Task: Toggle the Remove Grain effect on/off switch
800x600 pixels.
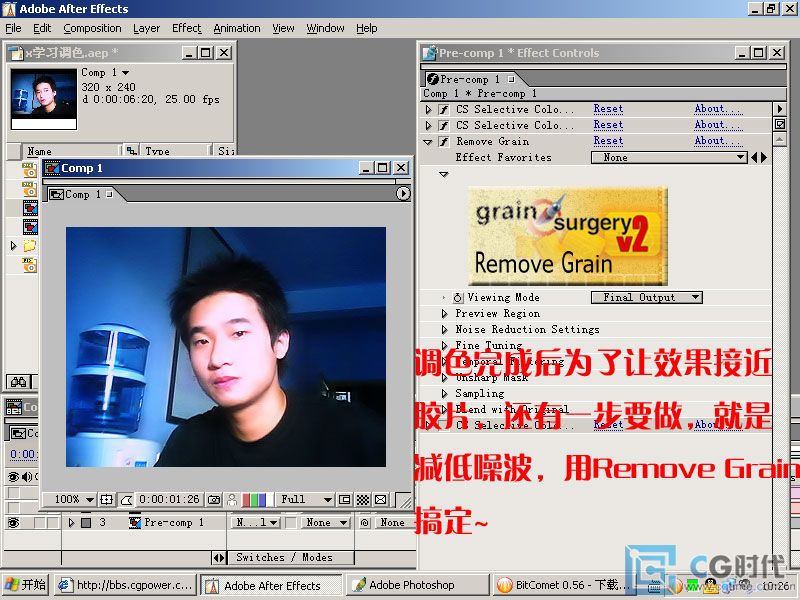Action: pos(444,141)
